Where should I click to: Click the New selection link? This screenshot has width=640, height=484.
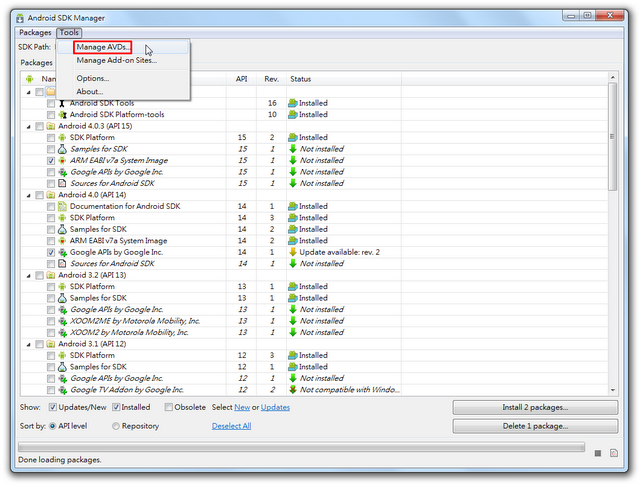(242, 407)
